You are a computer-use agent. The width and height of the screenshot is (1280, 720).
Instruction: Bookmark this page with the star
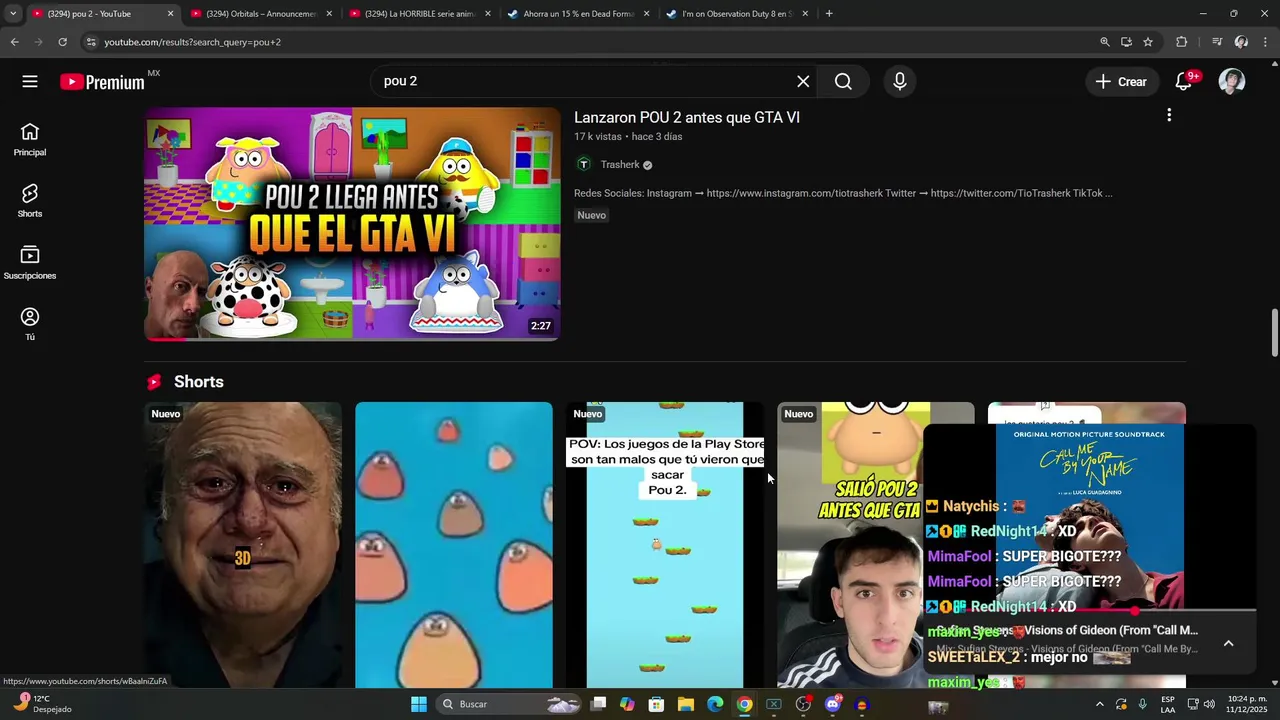point(1148,42)
